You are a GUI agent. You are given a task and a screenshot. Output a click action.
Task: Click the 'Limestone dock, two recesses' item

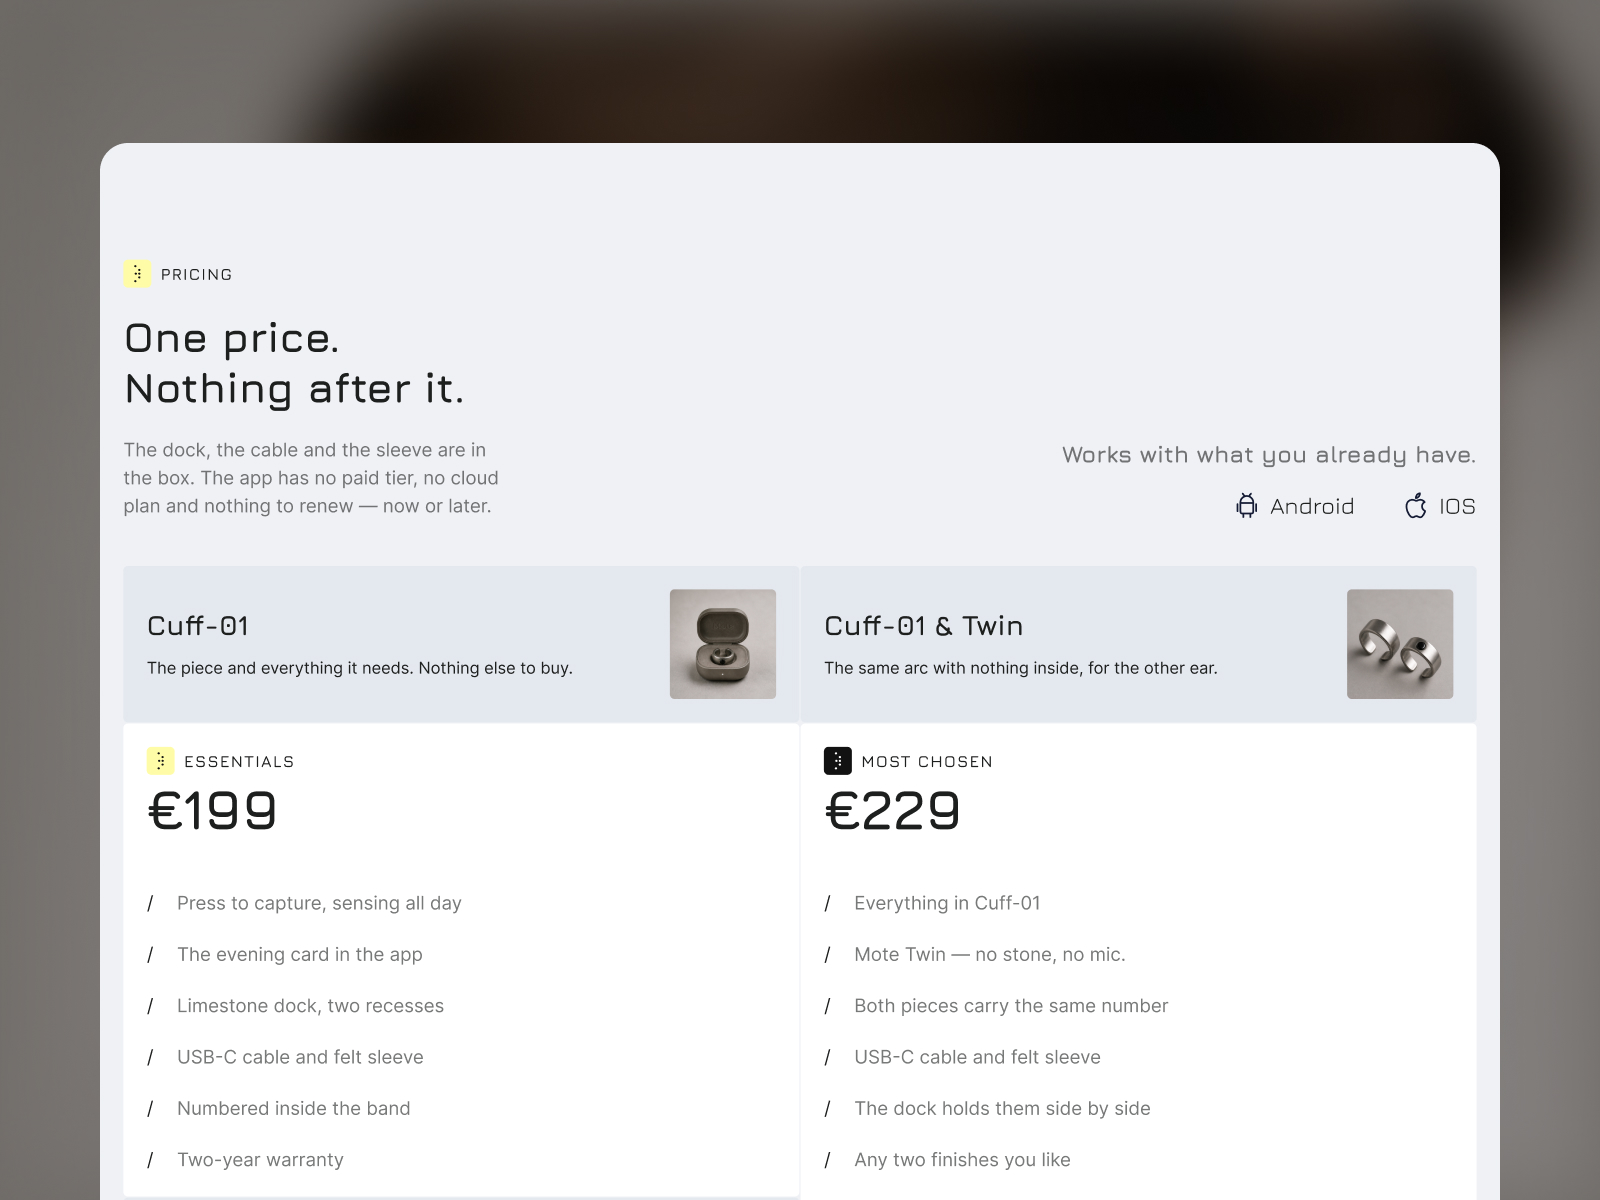click(310, 1006)
